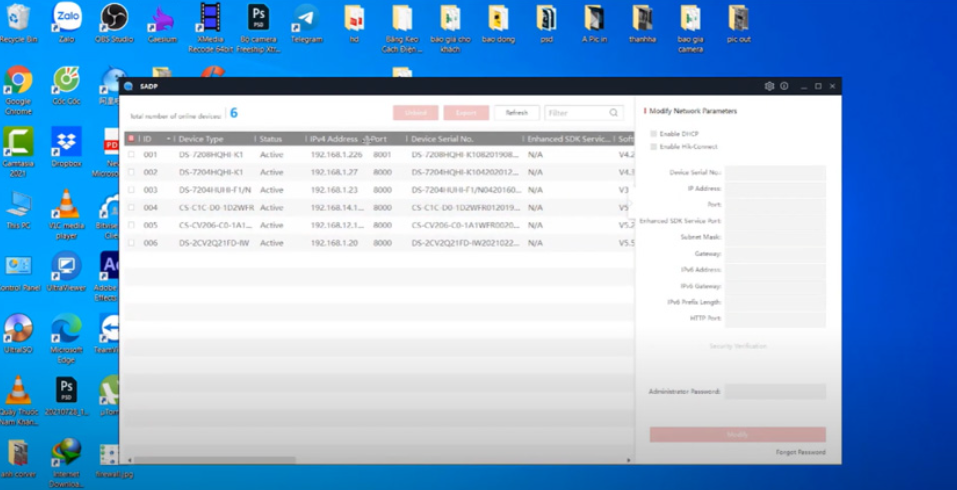Open SADP settings gear icon
Image resolution: width=957 pixels, height=490 pixels.
[x=769, y=86]
